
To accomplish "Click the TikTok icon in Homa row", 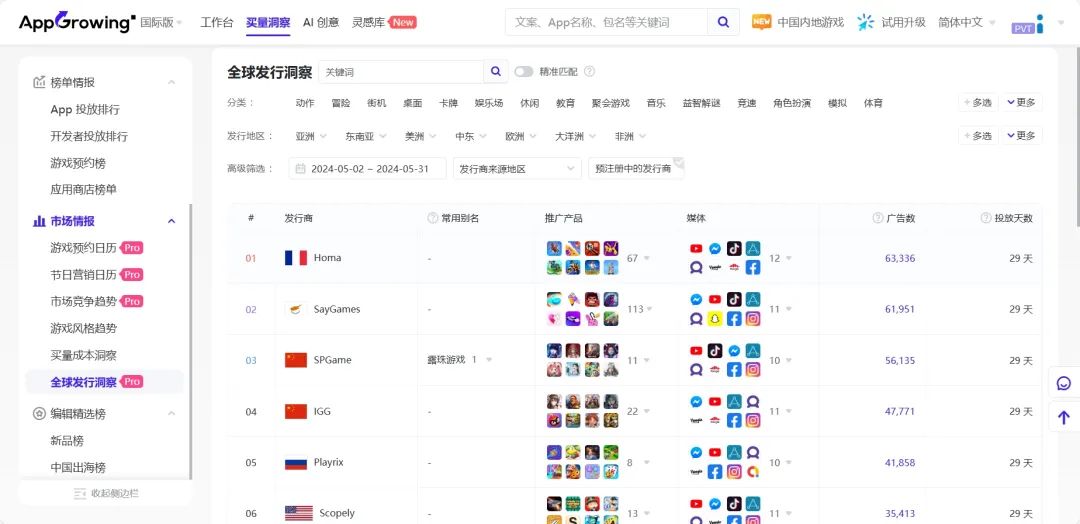I will [x=734, y=249].
